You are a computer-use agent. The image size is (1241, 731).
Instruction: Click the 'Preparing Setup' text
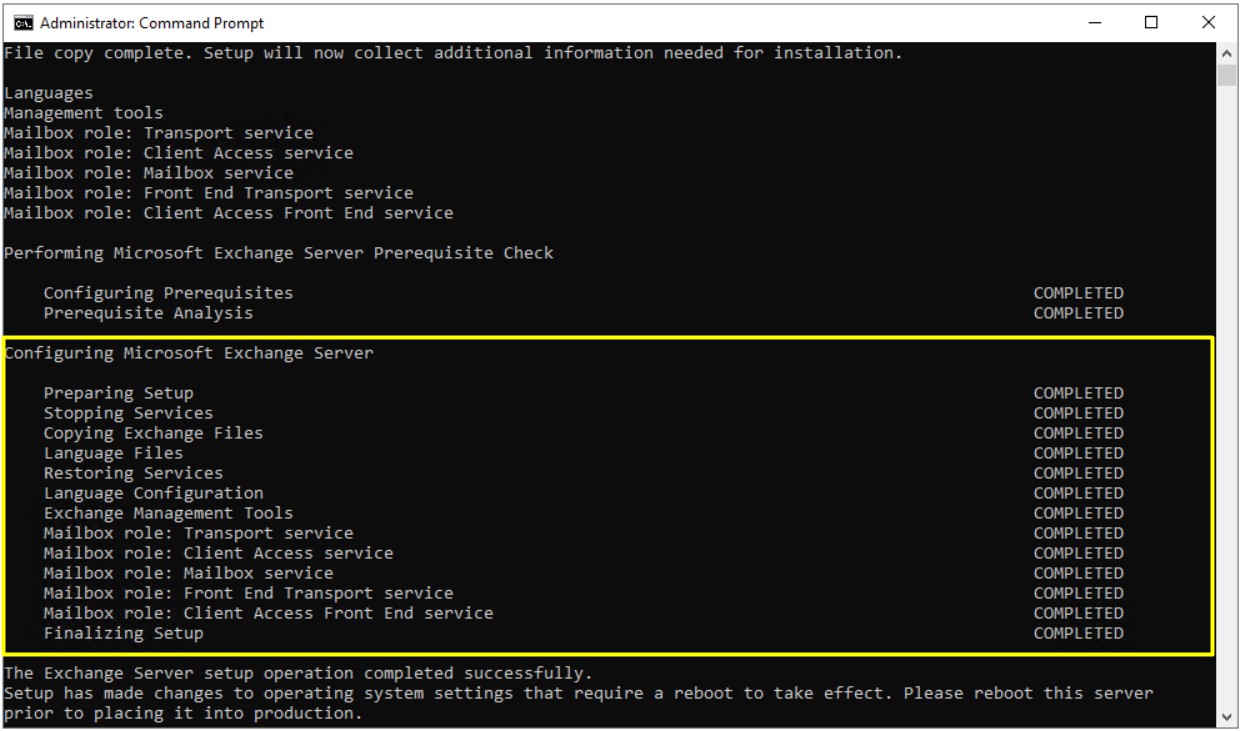[119, 393]
